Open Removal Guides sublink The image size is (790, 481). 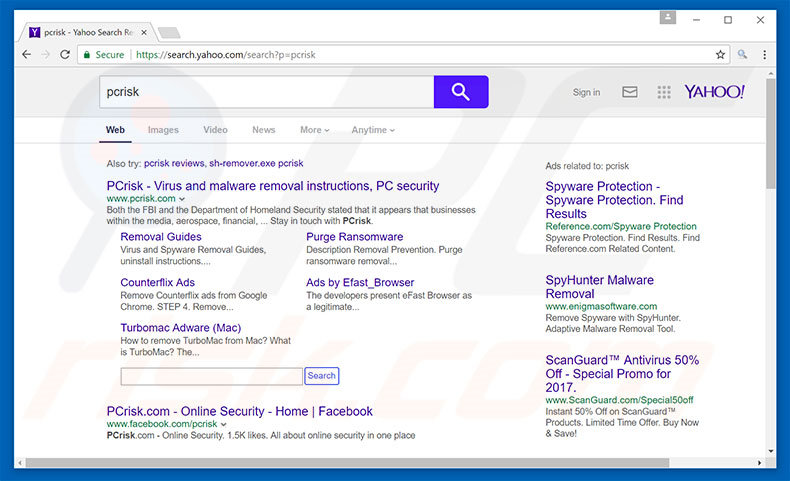(x=161, y=237)
